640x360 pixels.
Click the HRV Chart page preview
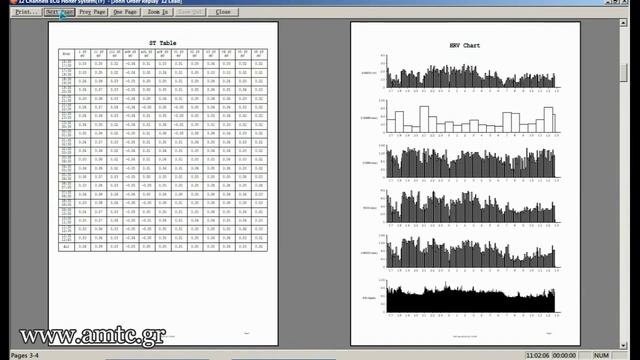[465, 184]
